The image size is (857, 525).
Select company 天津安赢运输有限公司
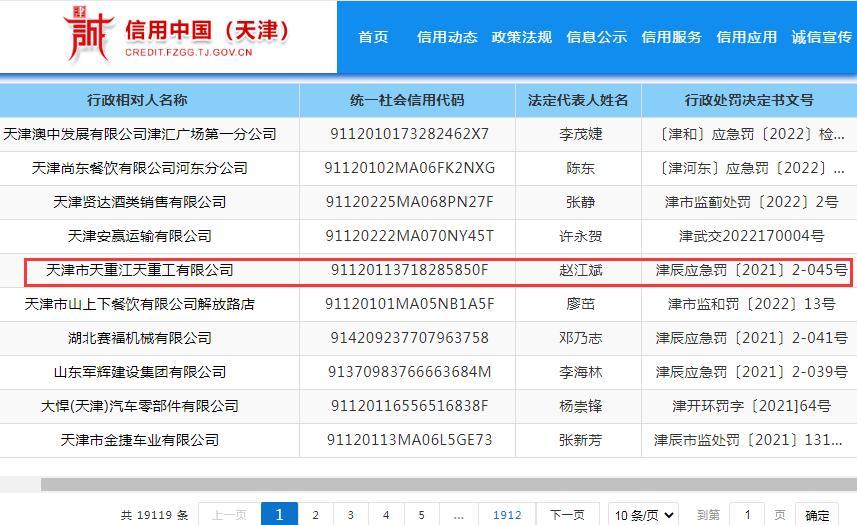pyautogui.click(x=140, y=236)
